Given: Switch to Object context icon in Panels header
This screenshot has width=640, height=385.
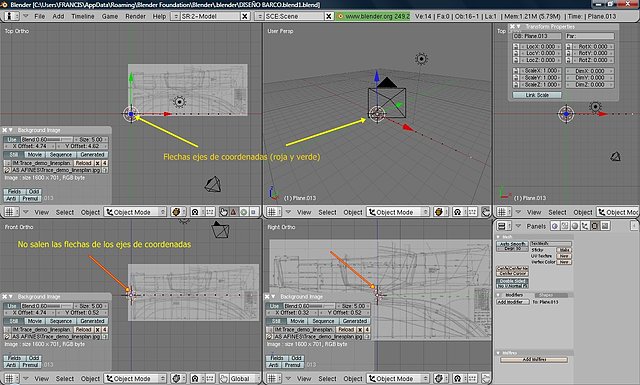Looking at the screenshot, I should point(585,226).
